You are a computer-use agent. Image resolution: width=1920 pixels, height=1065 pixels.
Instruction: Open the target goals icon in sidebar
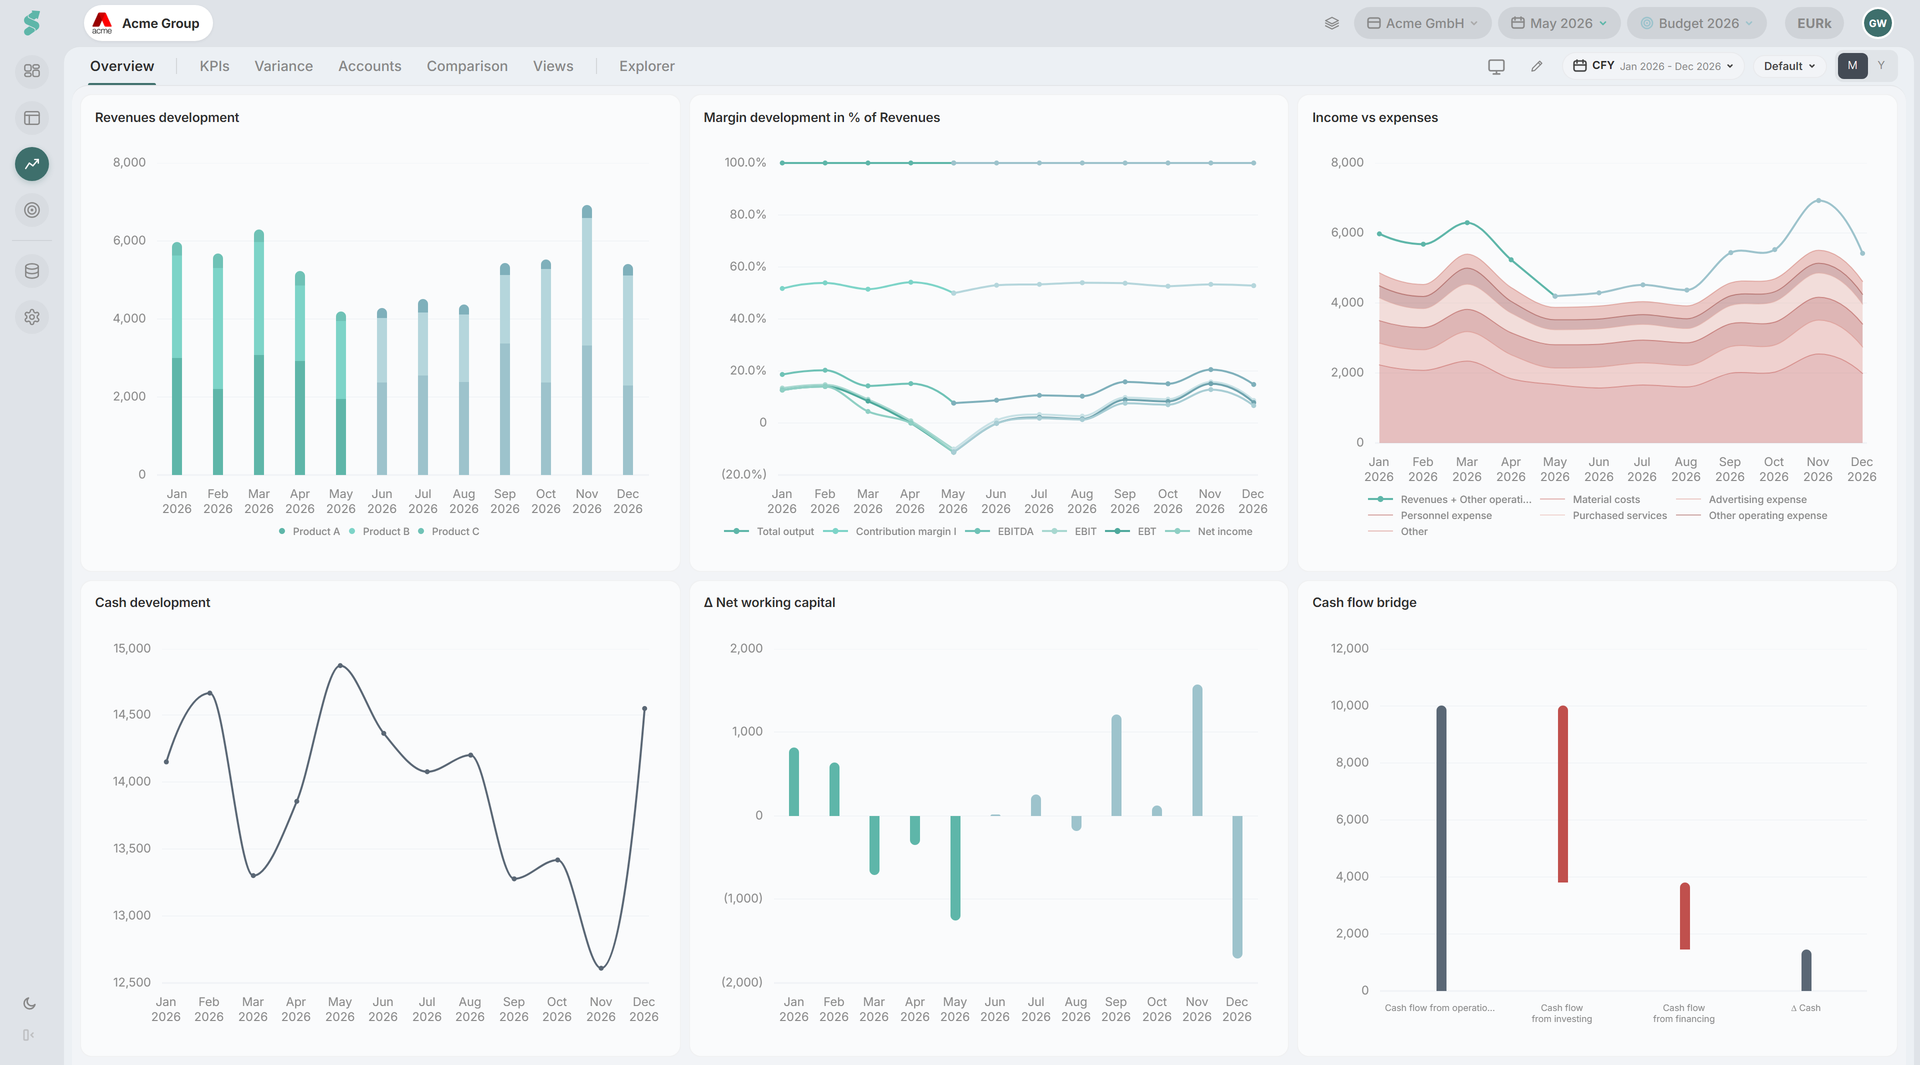pos(32,210)
